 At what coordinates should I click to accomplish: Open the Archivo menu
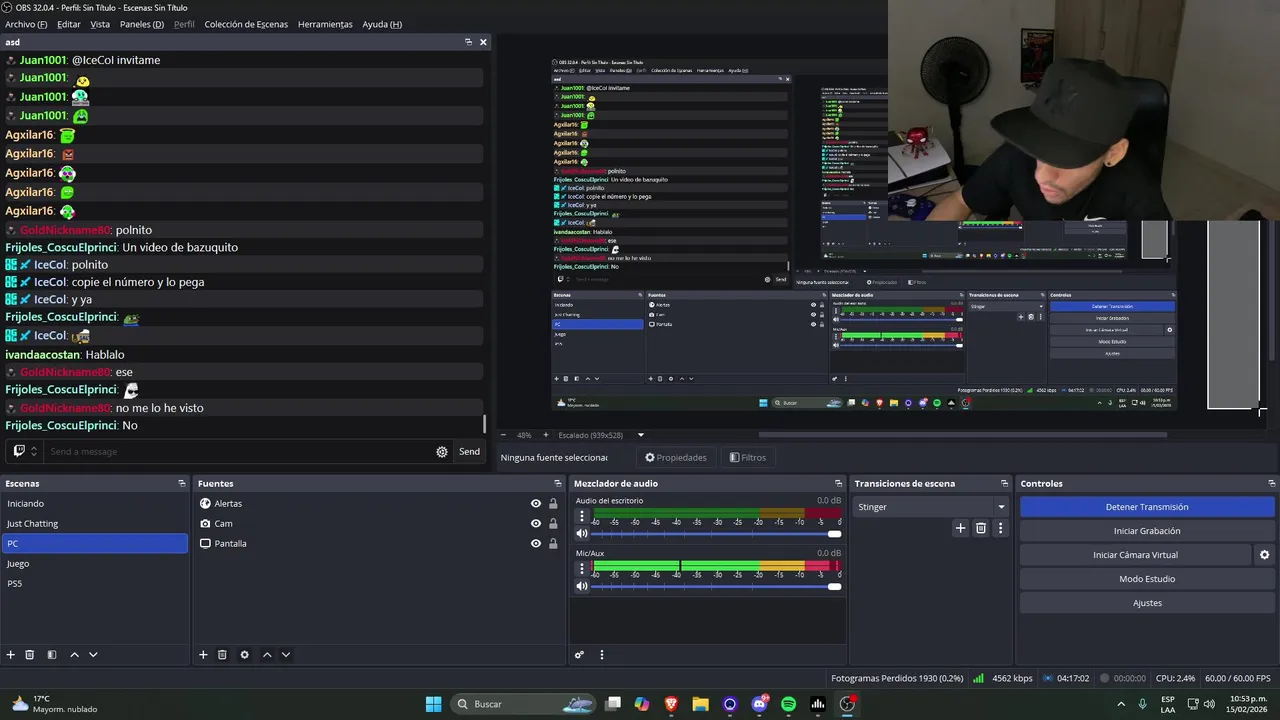pos(26,24)
